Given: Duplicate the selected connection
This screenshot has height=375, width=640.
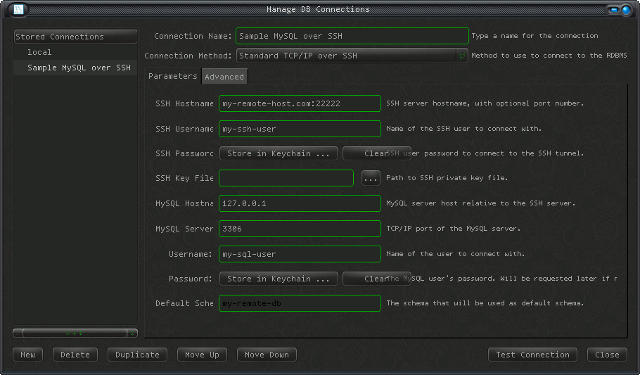Looking at the screenshot, I should point(137,355).
